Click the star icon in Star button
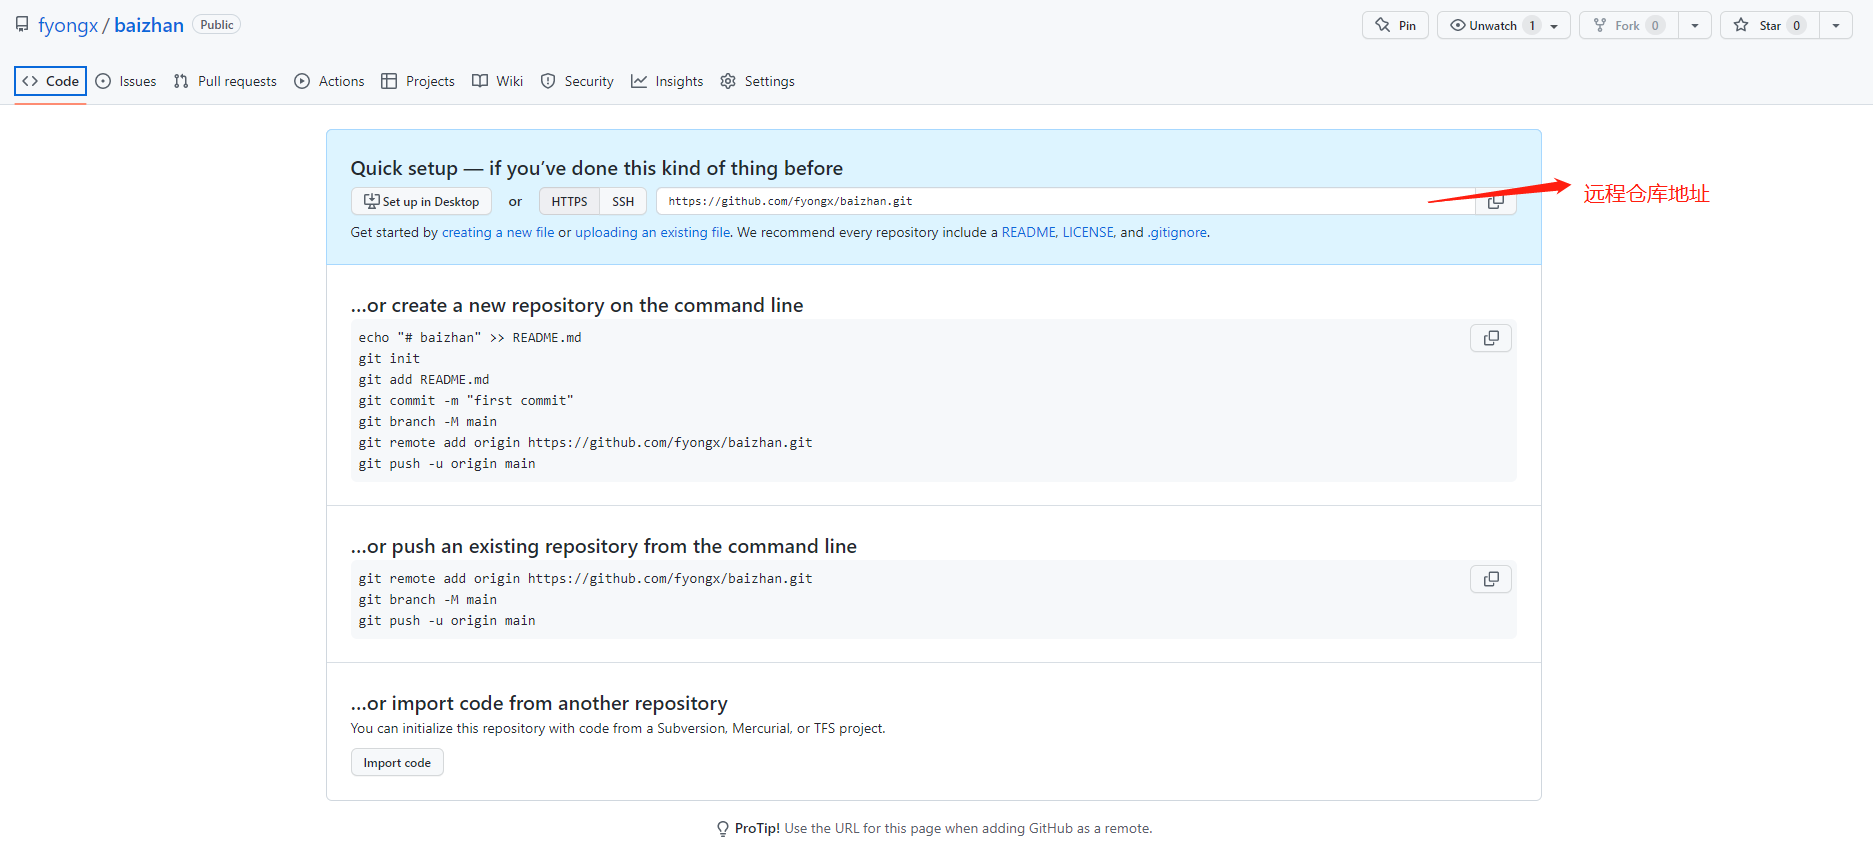This screenshot has height=862, width=1873. (x=1741, y=25)
